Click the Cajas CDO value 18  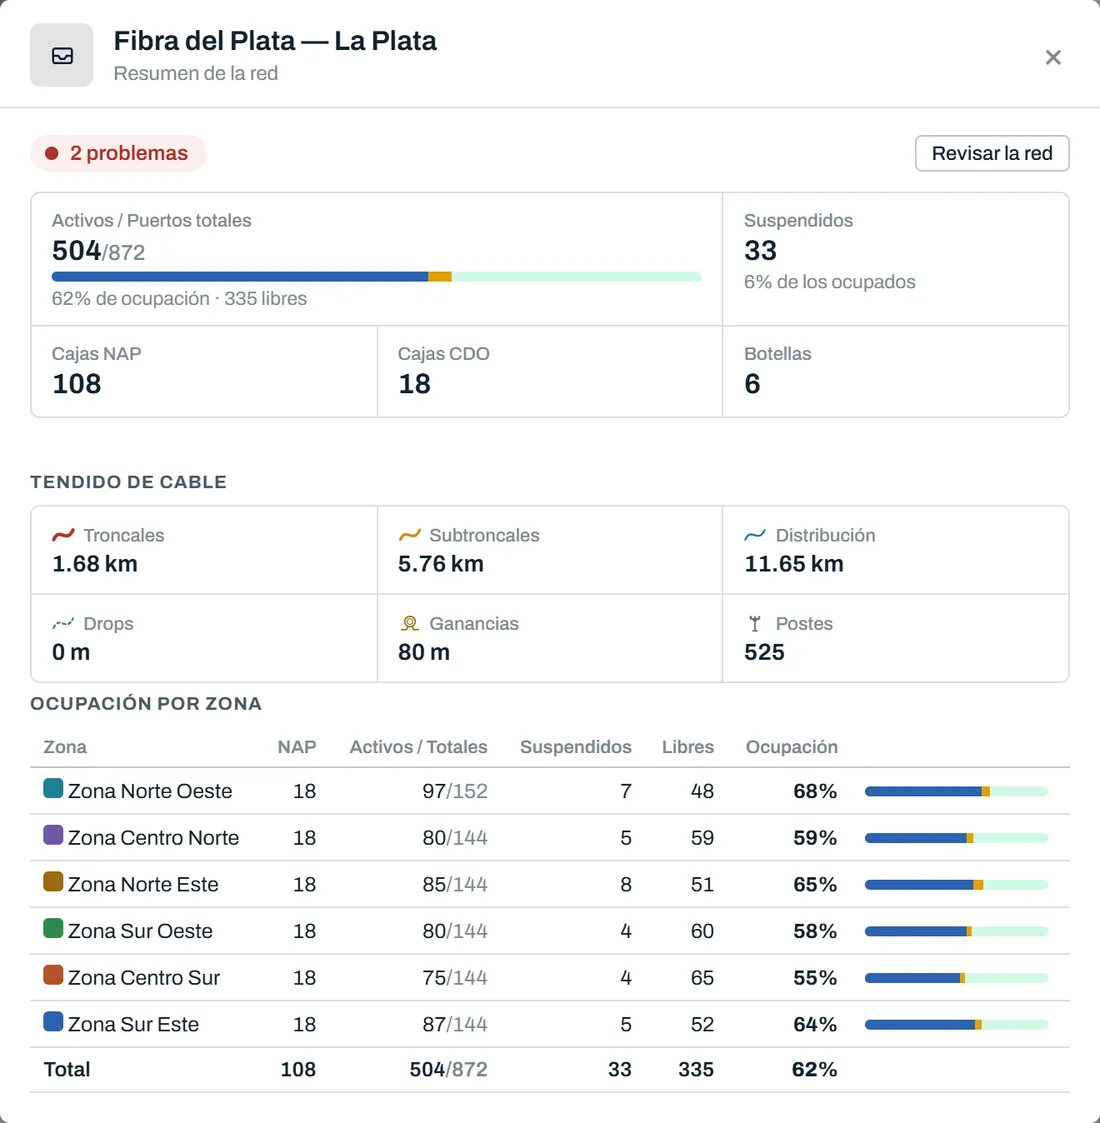click(x=415, y=384)
